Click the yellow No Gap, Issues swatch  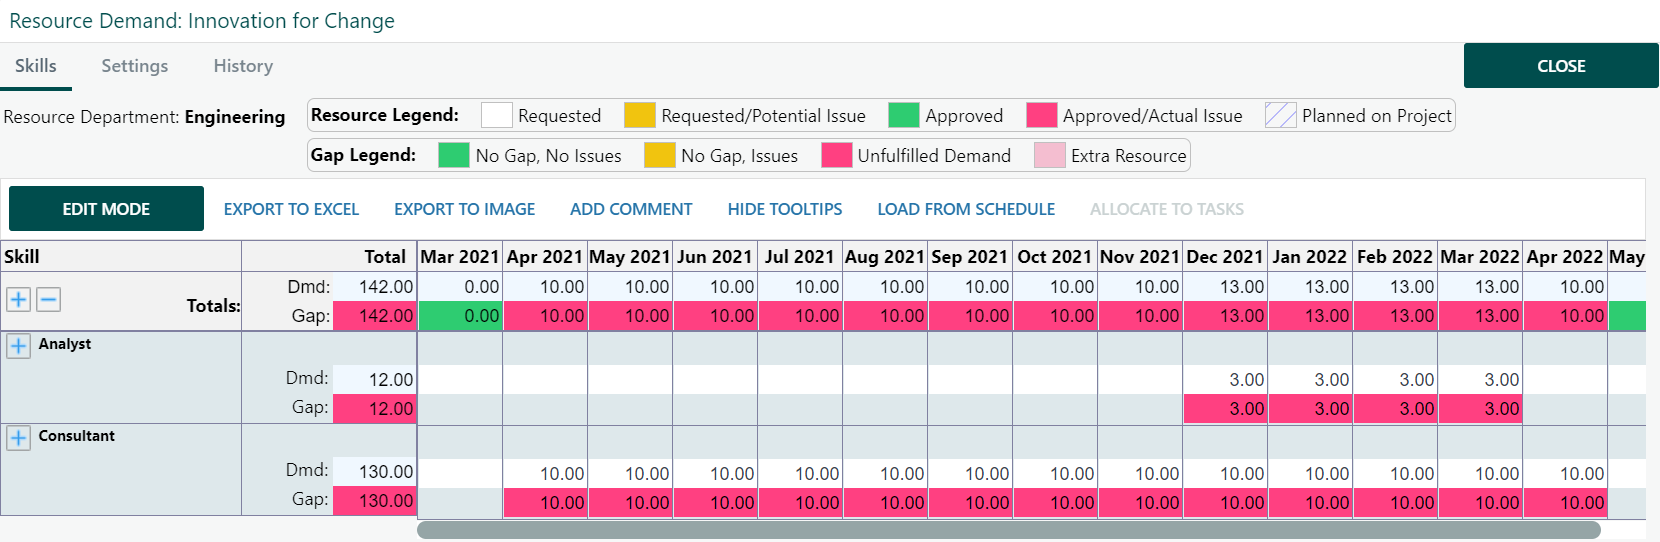pos(660,155)
